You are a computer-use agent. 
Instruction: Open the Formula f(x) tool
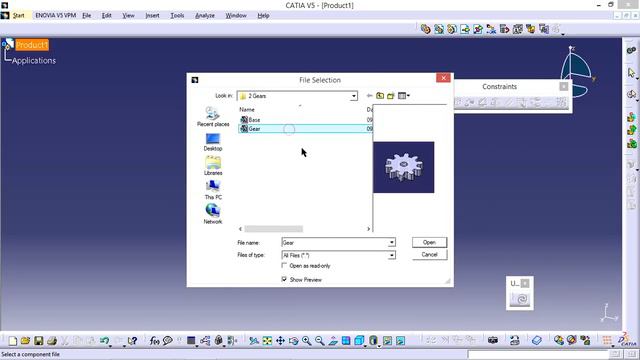154,340
